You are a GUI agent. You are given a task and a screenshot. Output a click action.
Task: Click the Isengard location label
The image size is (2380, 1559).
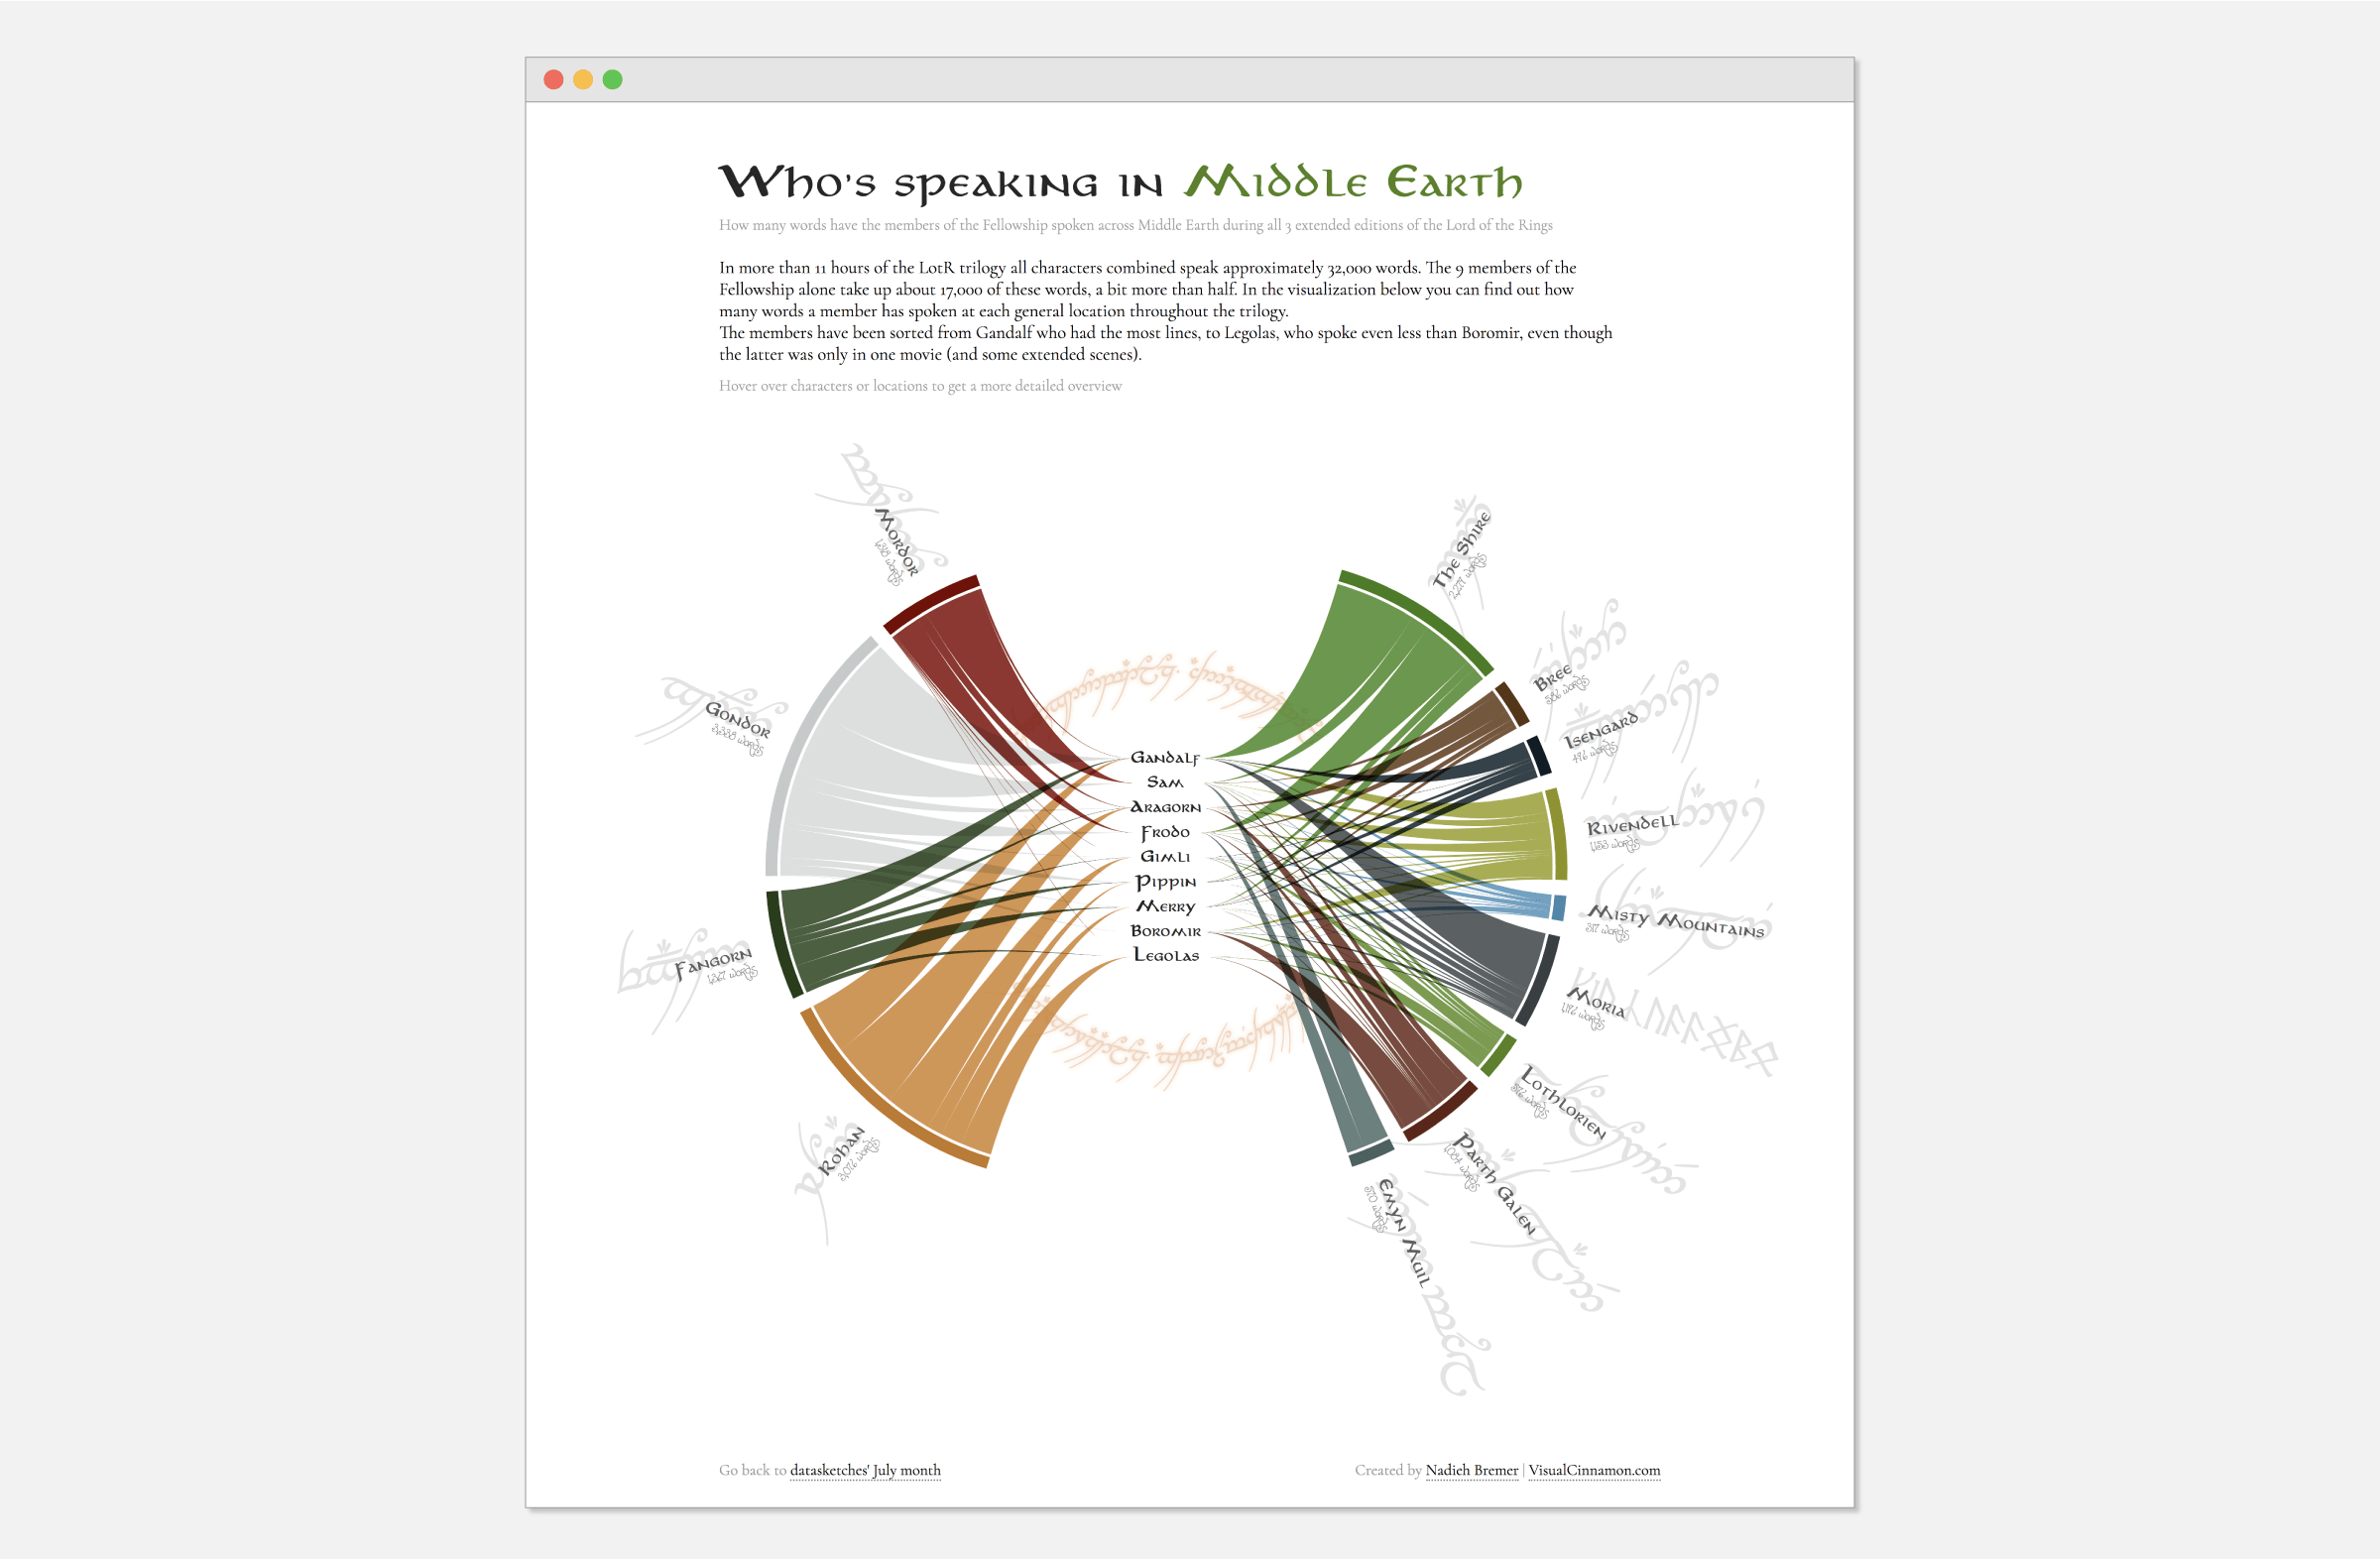[x=1601, y=730]
